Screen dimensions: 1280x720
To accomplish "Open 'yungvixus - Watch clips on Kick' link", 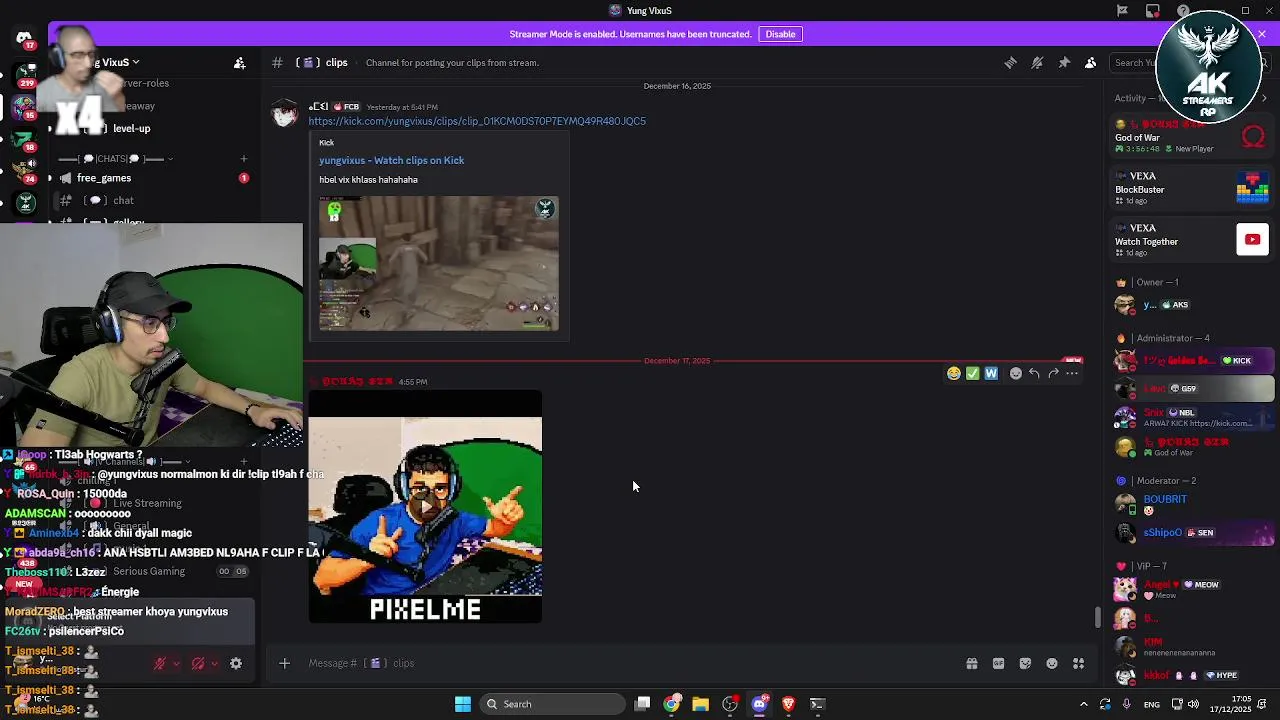I will pyautogui.click(x=391, y=160).
